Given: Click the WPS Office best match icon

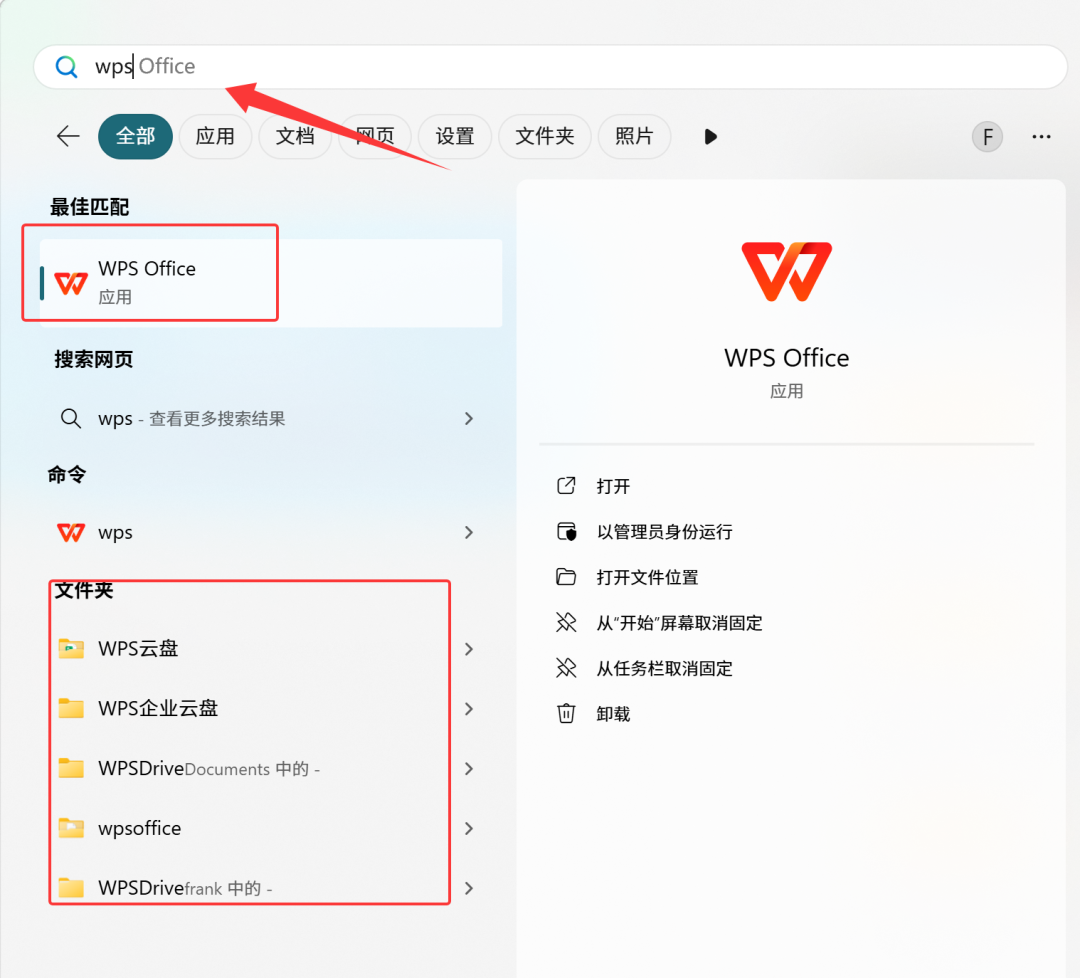Looking at the screenshot, I should 71,283.
